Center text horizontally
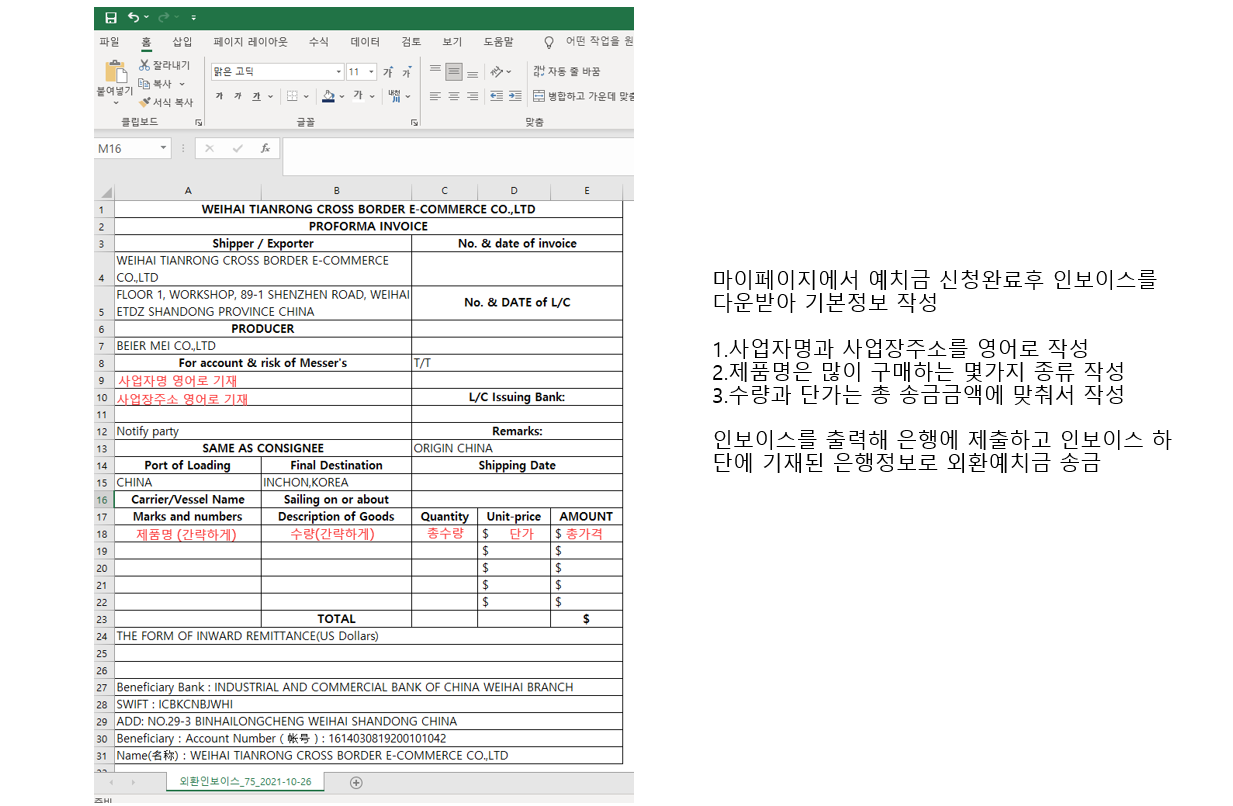Viewport: 1233px width, 806px height. (x=453, y=96)
